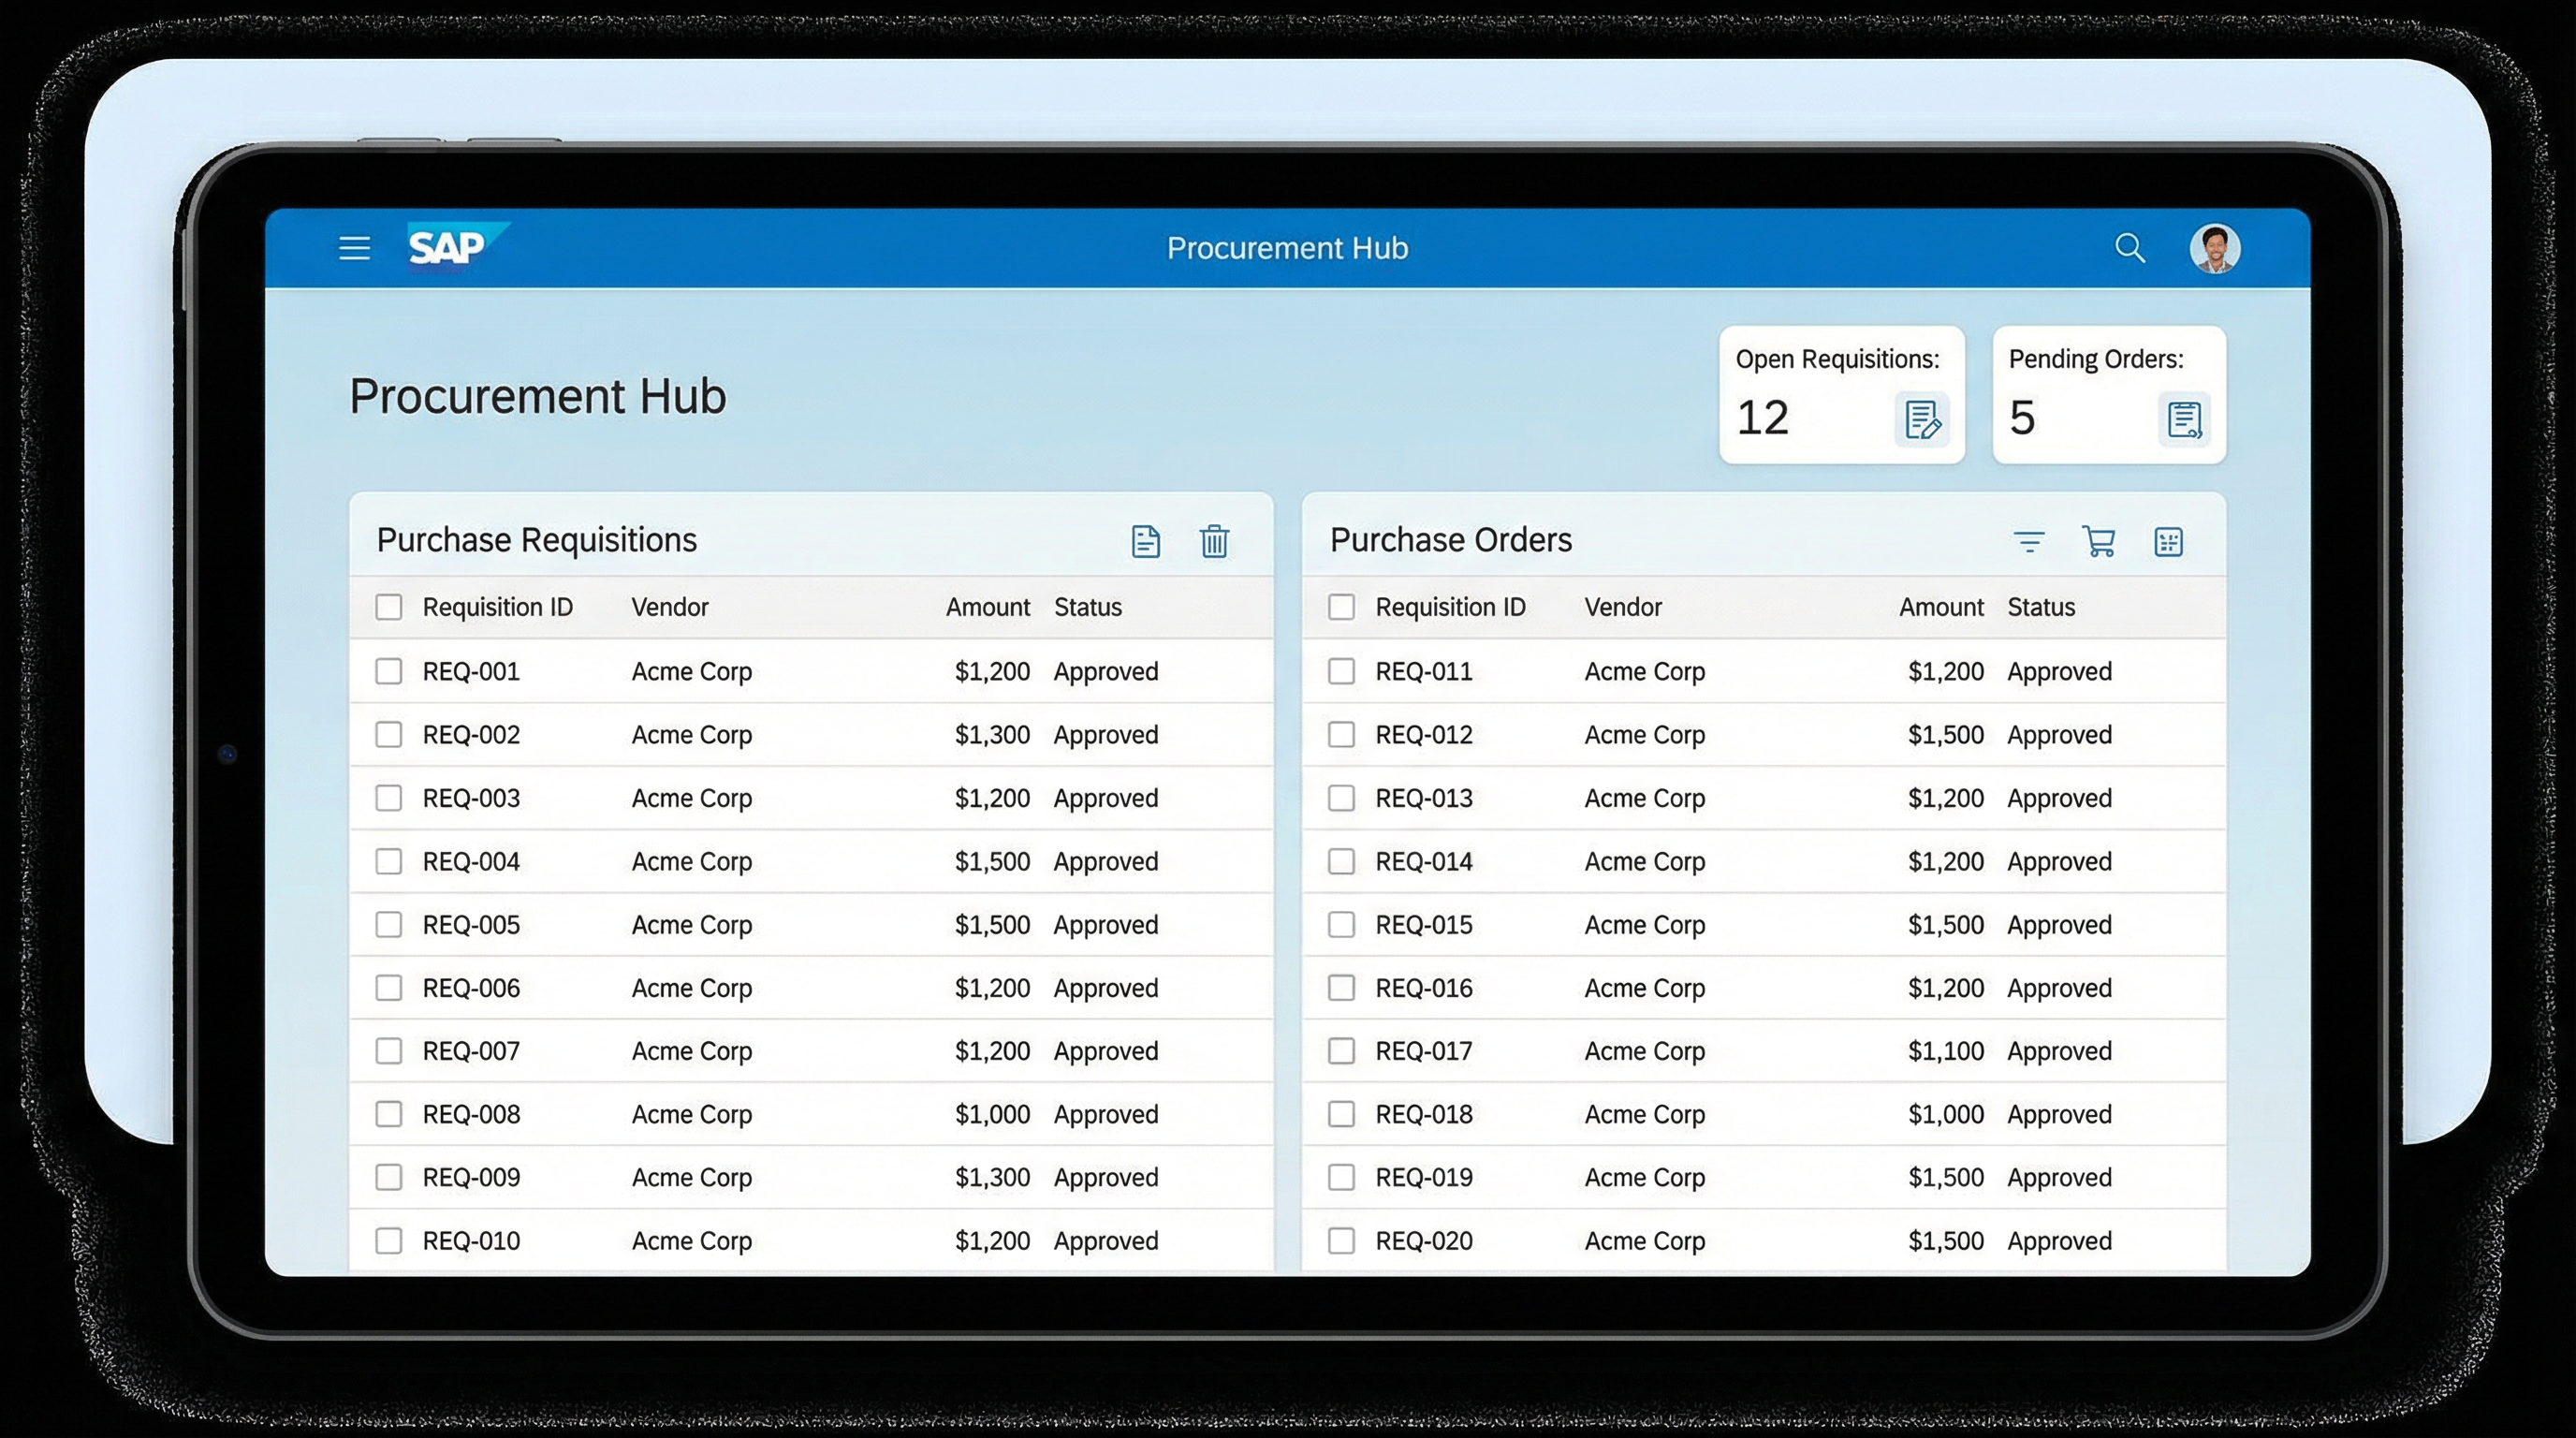Select the shopping cart icon in Purchase Orders
Viewport: 2576px width, 1438px height.
(x=2099, y=541)
